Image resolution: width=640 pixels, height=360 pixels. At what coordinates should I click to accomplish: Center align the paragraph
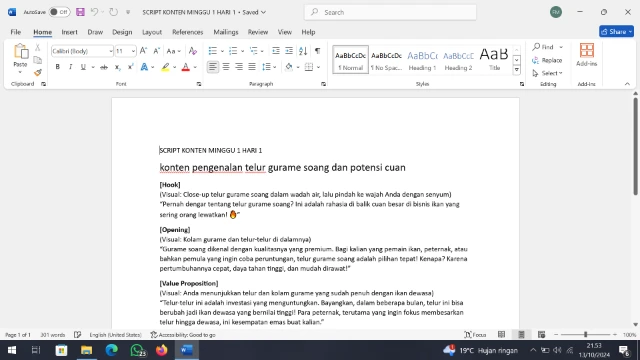[x=226, y=67]
